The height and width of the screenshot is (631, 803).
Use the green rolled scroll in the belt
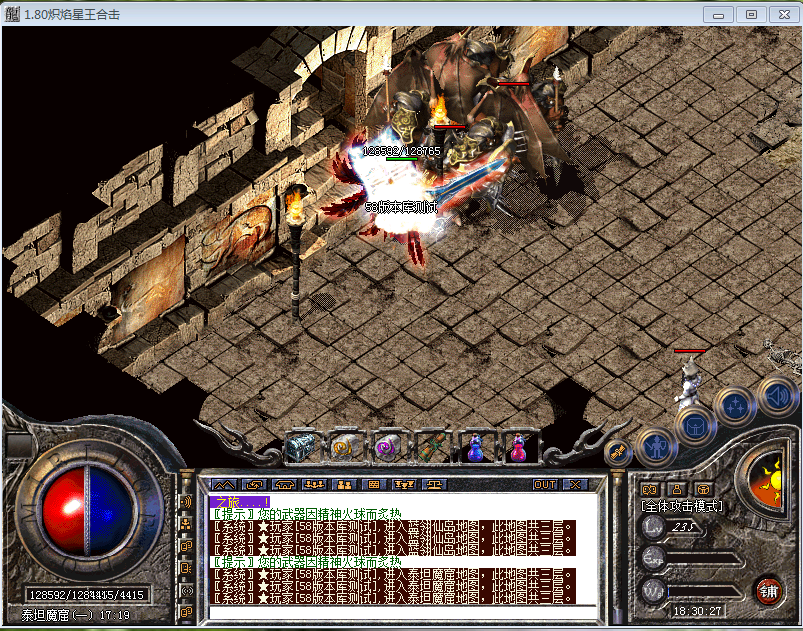click(x=433, y=447)
